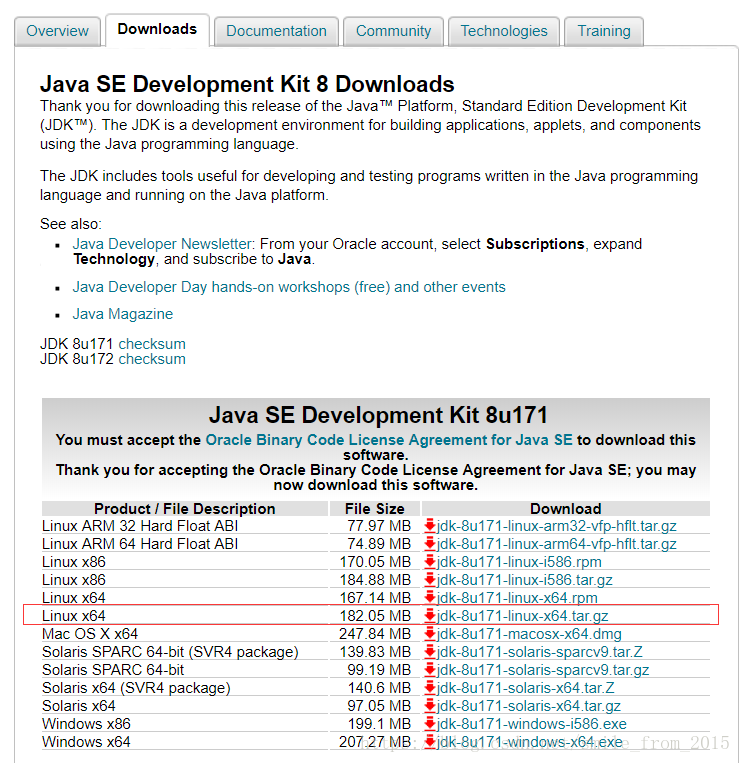The width and height of the screenshot is (741, 763).
Task: Download jdk-8u171-linux-arm64-vfp-hflt.tar.gz file link
Action: click(557, 544)
